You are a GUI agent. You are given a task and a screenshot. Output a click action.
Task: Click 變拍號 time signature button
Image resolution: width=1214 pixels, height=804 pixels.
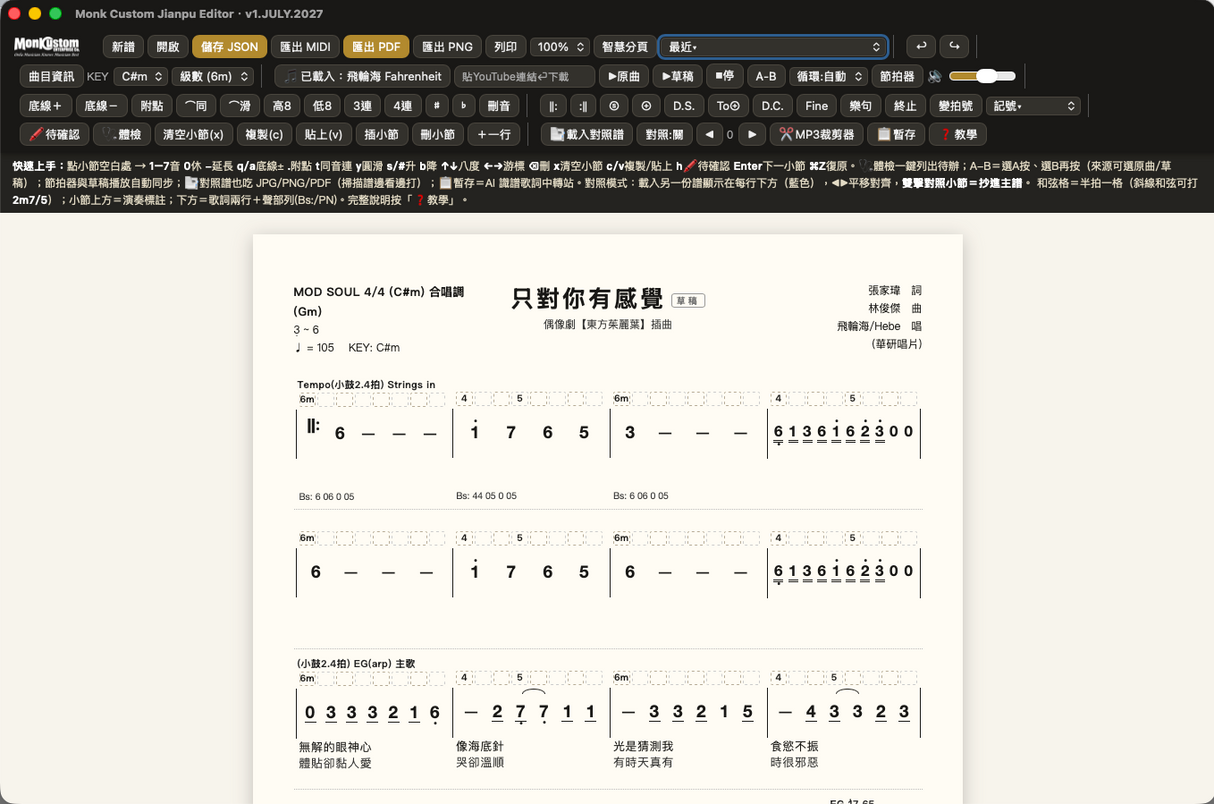pos(954,105)
